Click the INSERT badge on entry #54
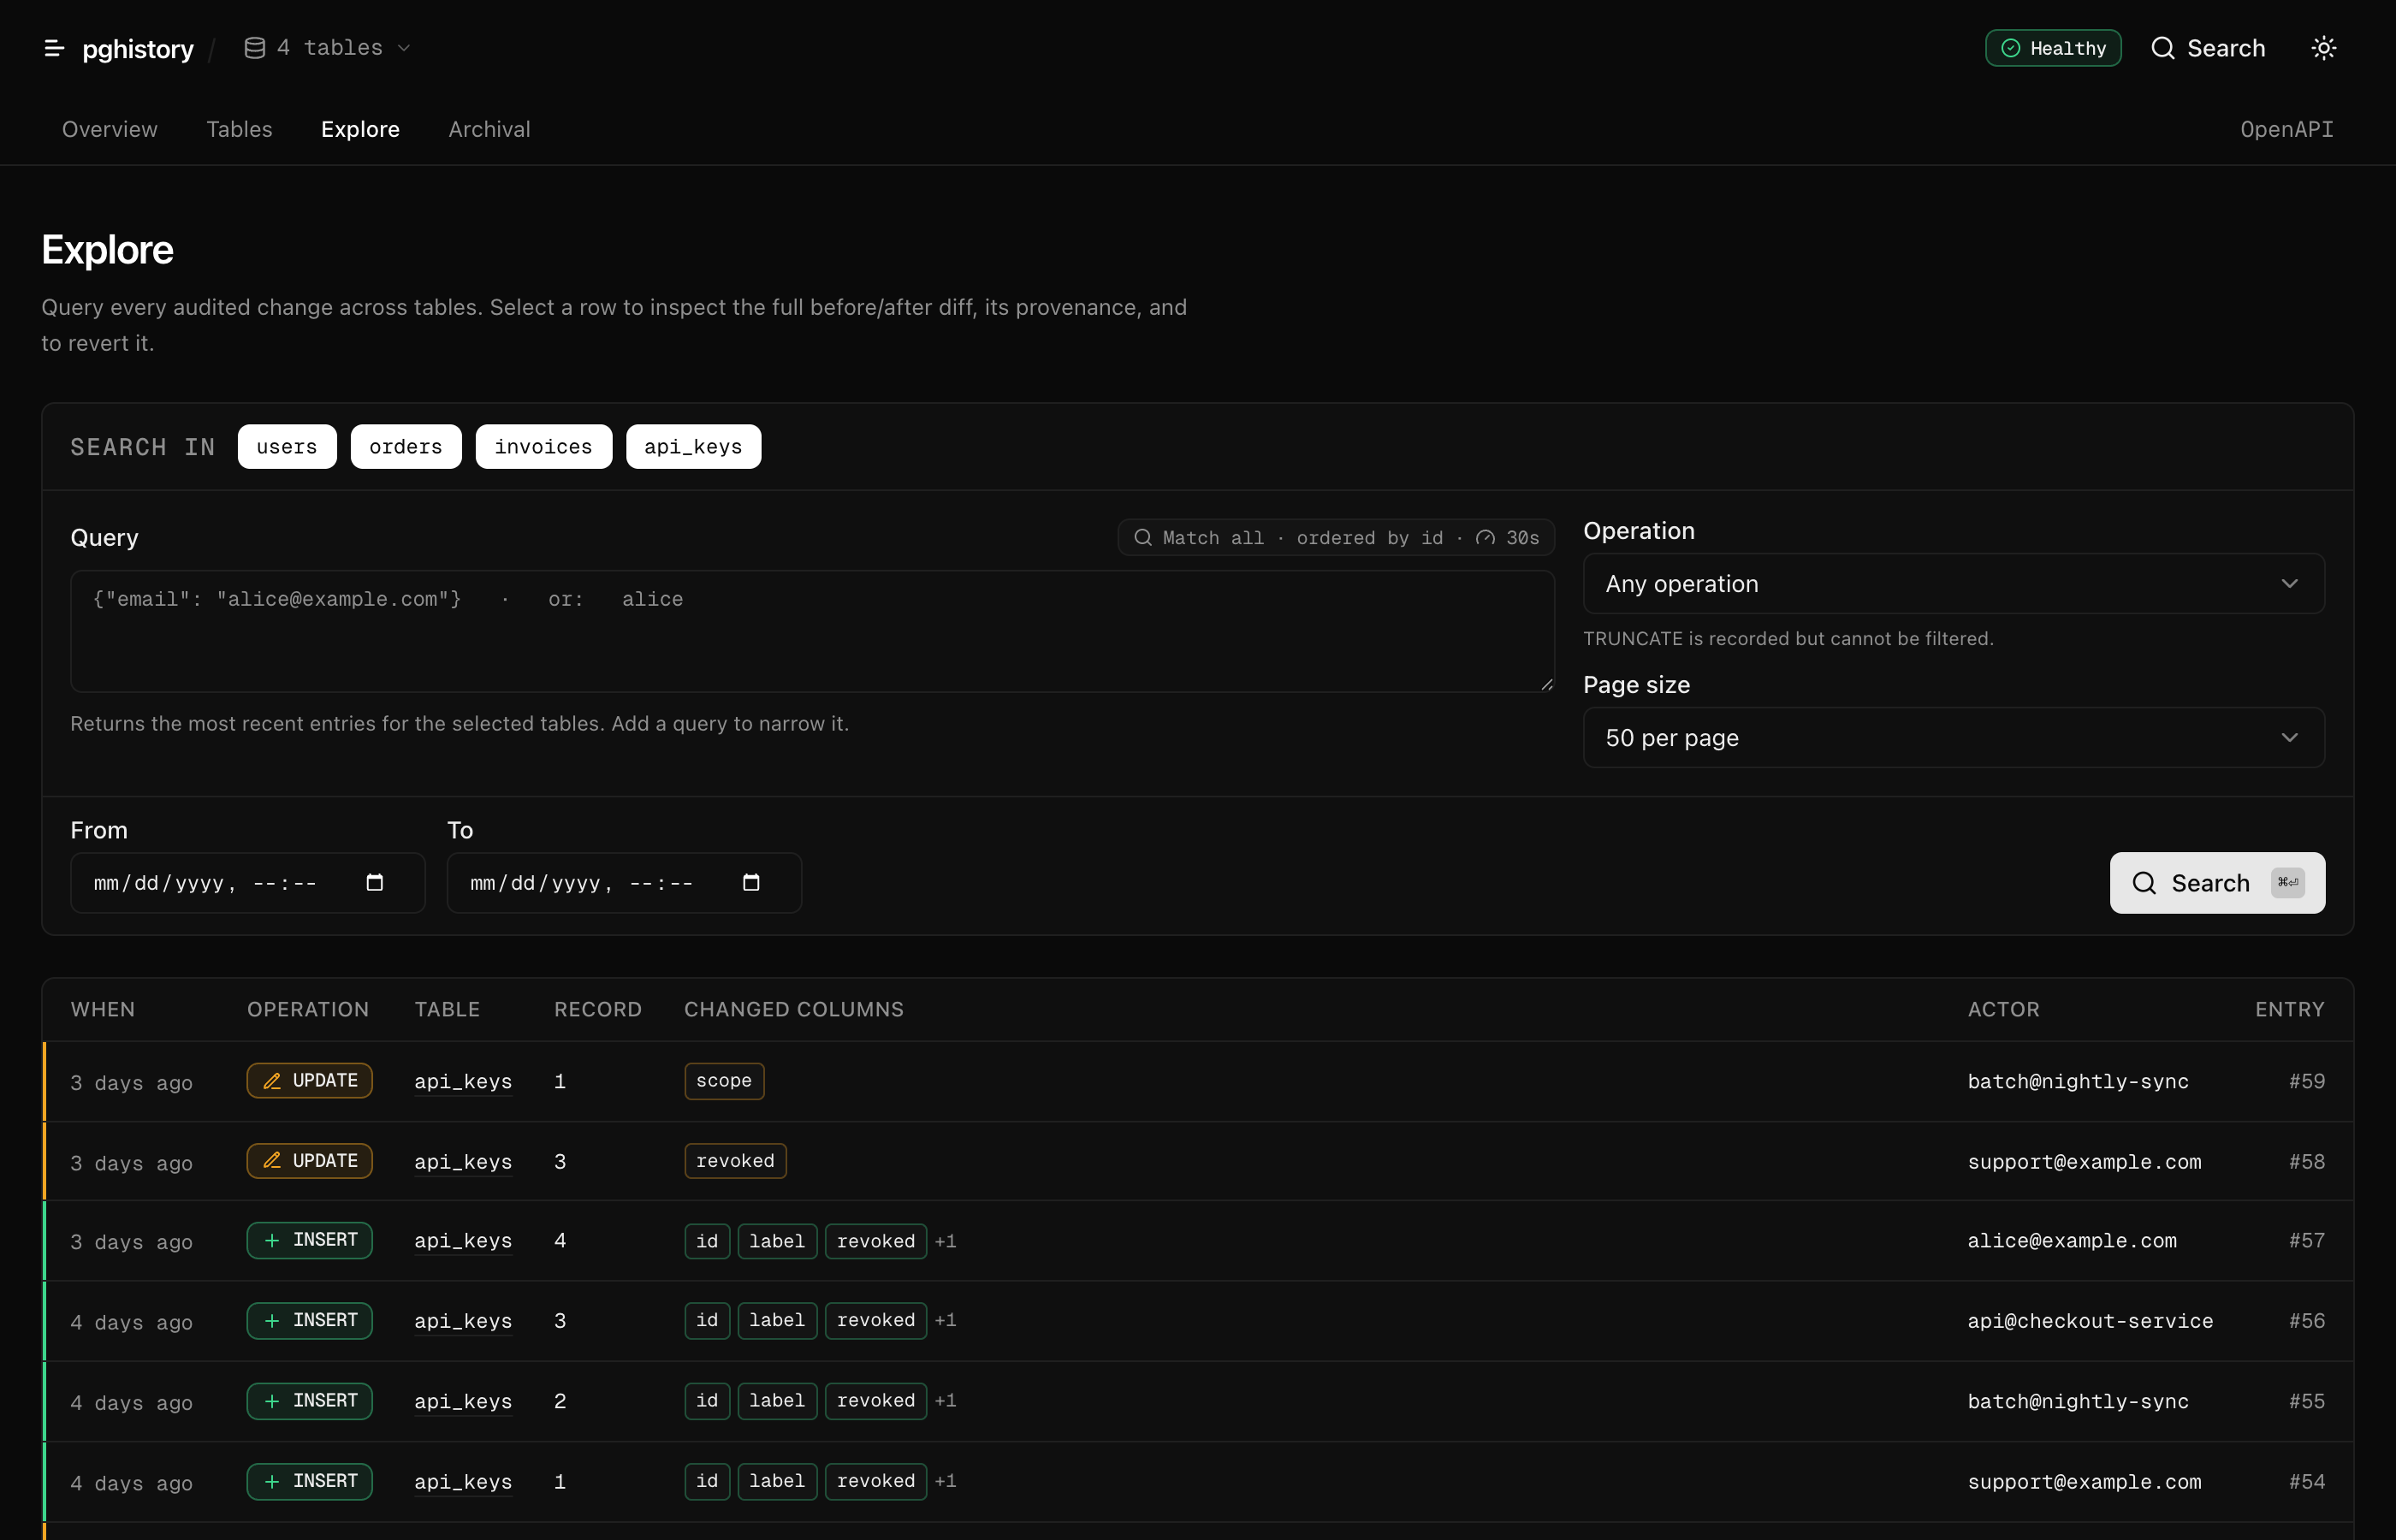 310,1481
